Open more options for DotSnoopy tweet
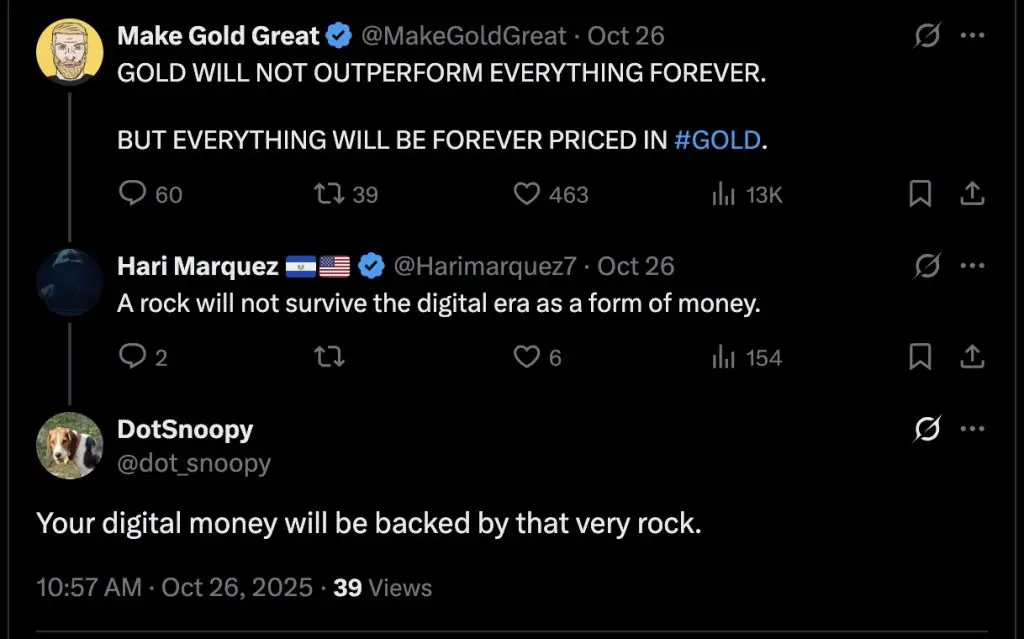 972,430
